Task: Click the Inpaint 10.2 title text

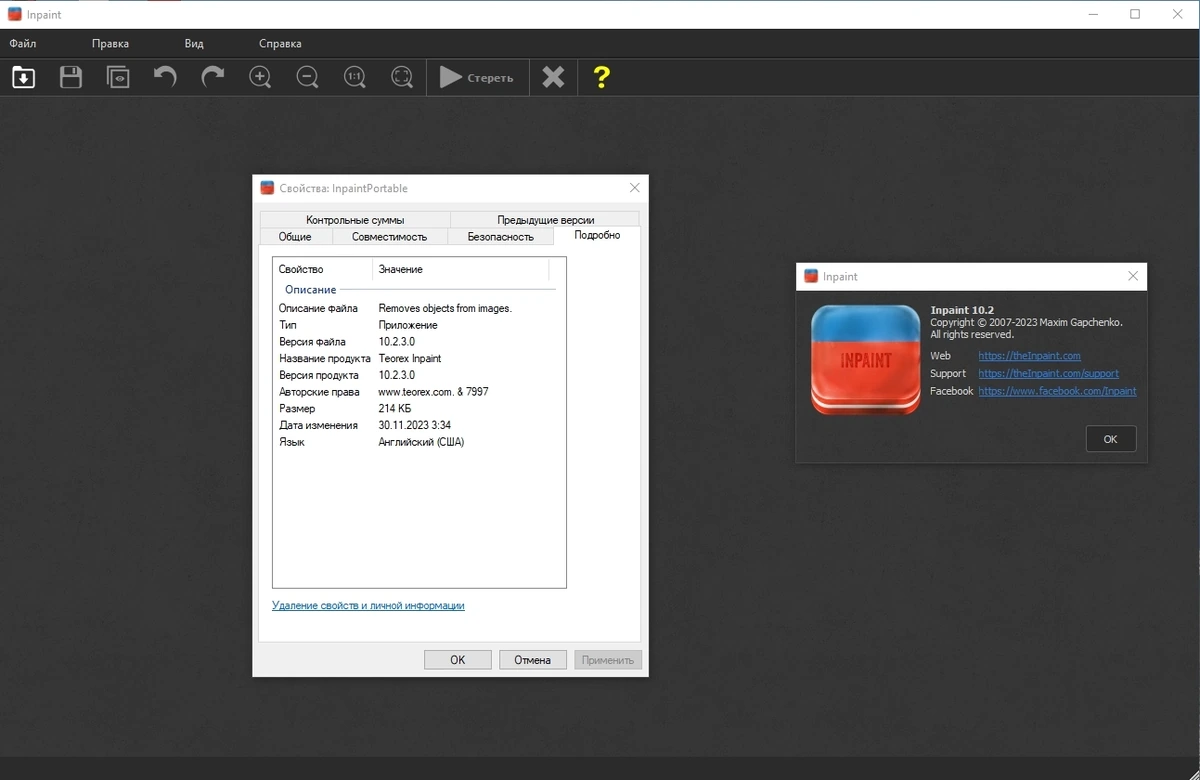Action: [x=961, y=310]
